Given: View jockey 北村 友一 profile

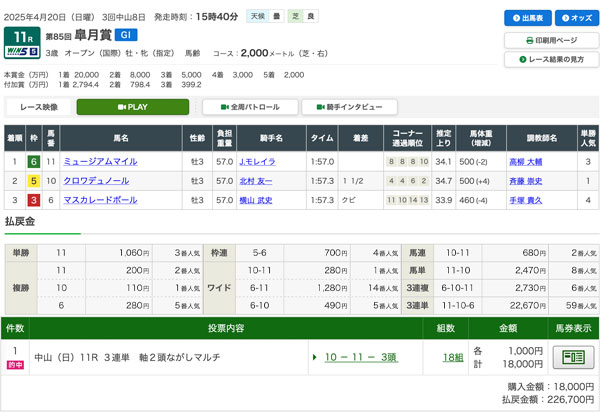Looking at the screenshot, I should coord(256,181).
